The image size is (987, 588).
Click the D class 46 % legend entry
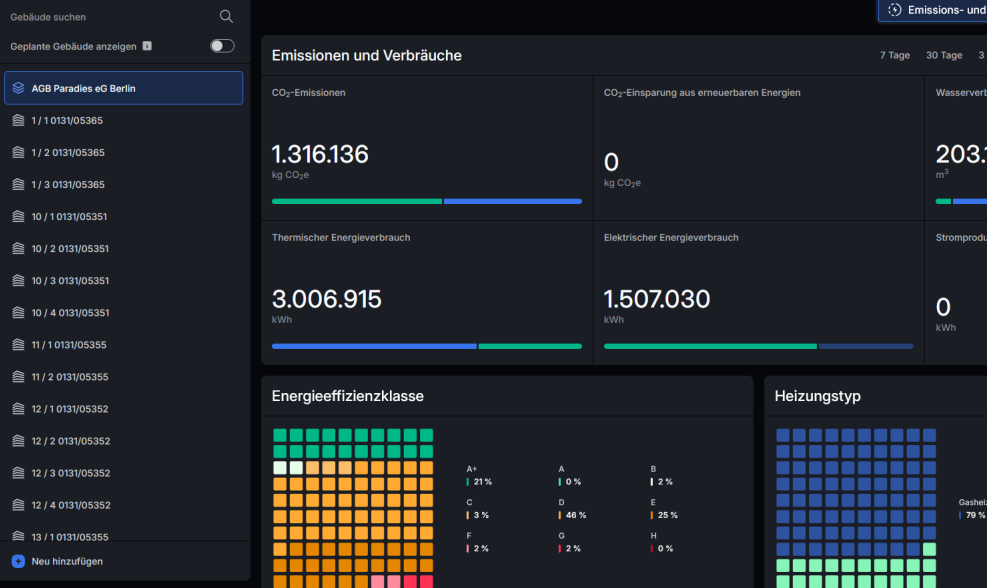point(573,515)
